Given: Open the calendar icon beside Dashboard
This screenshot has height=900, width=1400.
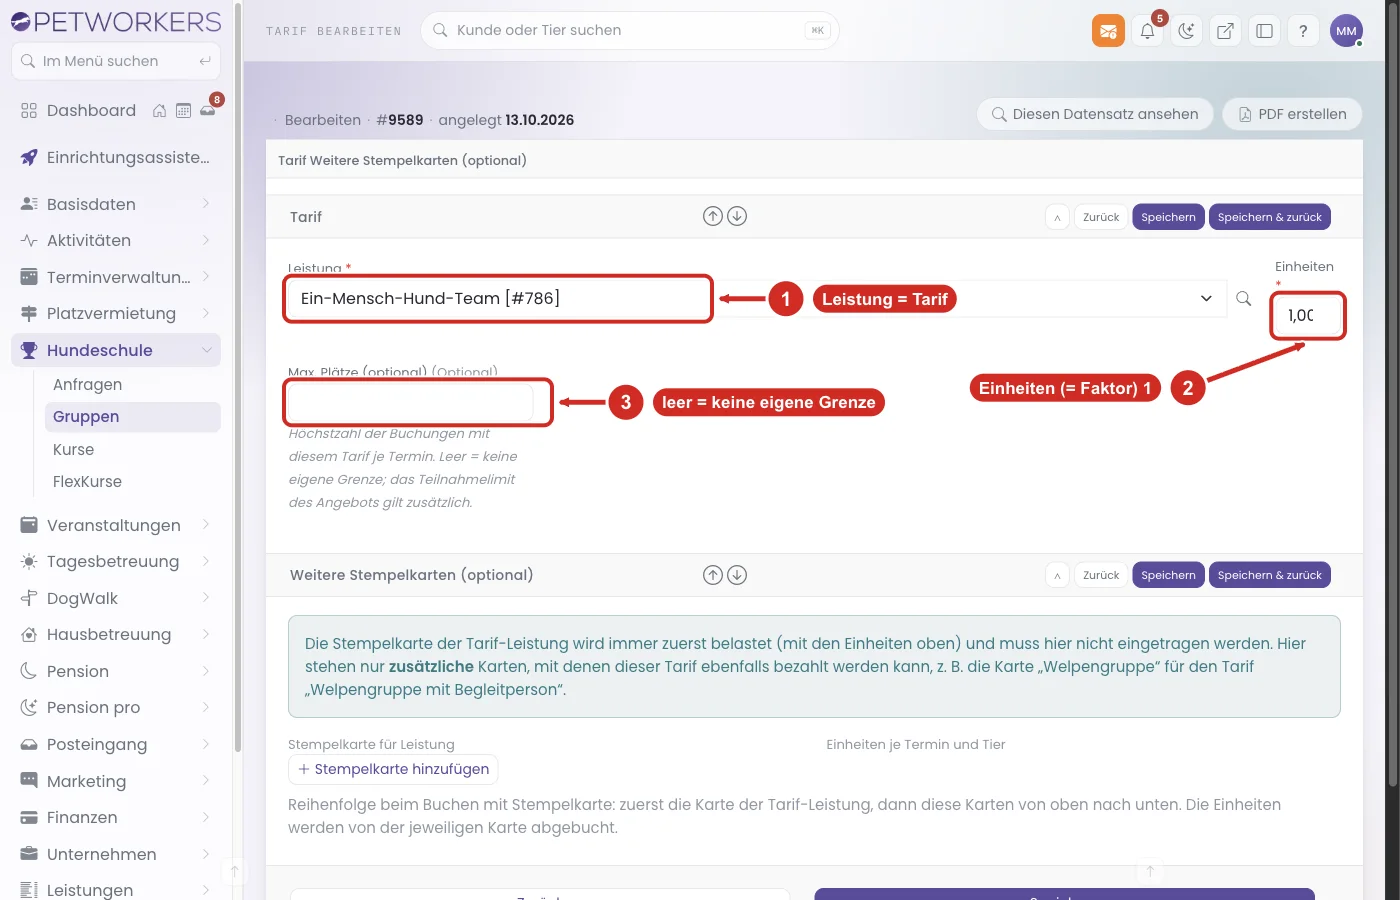Looking at the screenshot, I should coord(183,111).
